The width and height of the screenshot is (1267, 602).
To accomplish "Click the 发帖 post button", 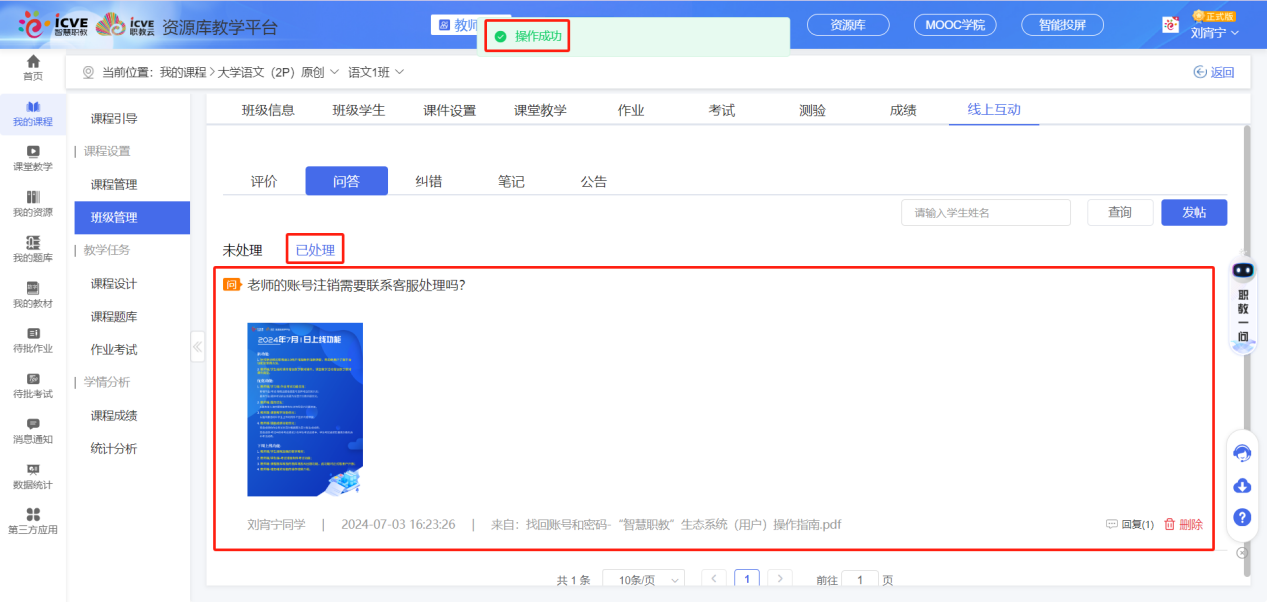I will 1194,212.
